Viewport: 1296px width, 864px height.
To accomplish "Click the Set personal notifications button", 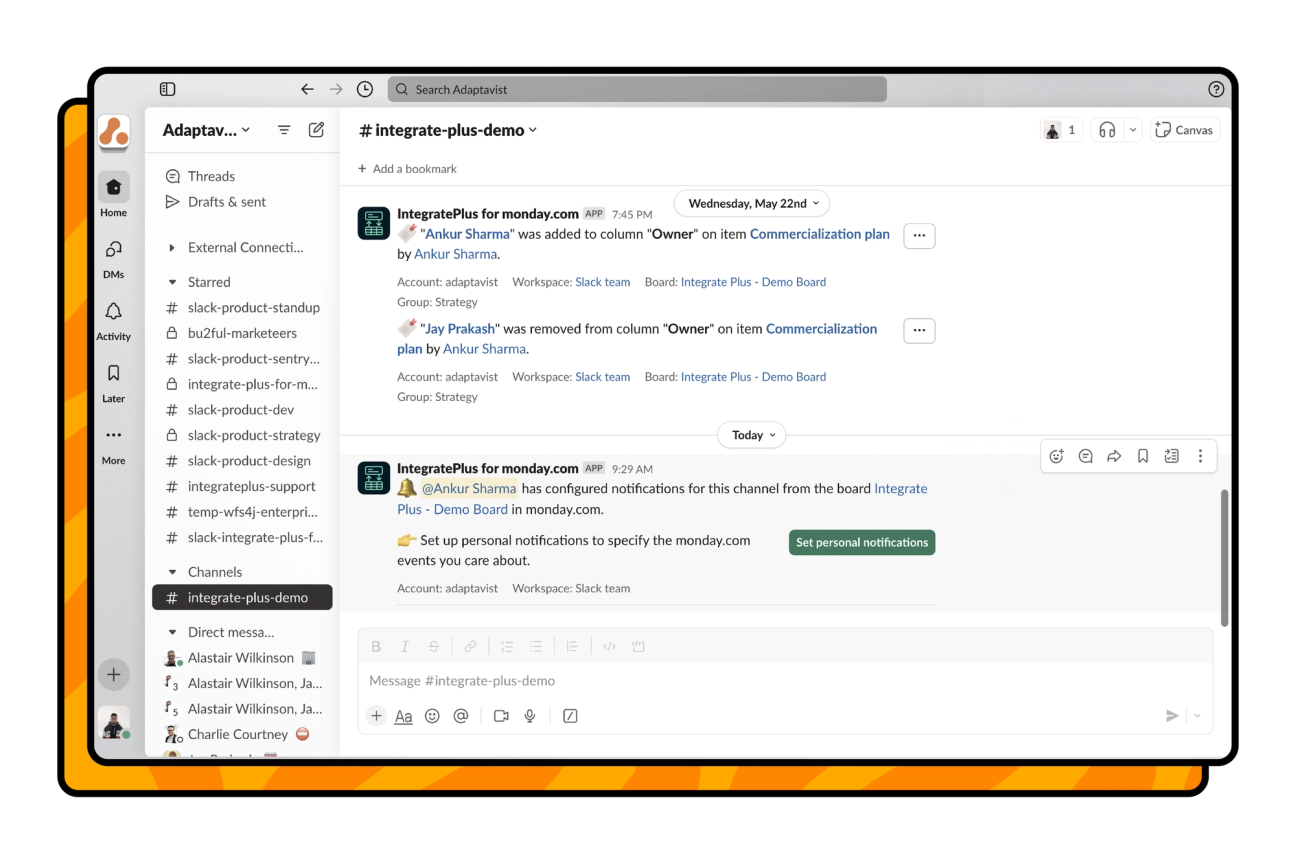I will click(x=862, y=543).
